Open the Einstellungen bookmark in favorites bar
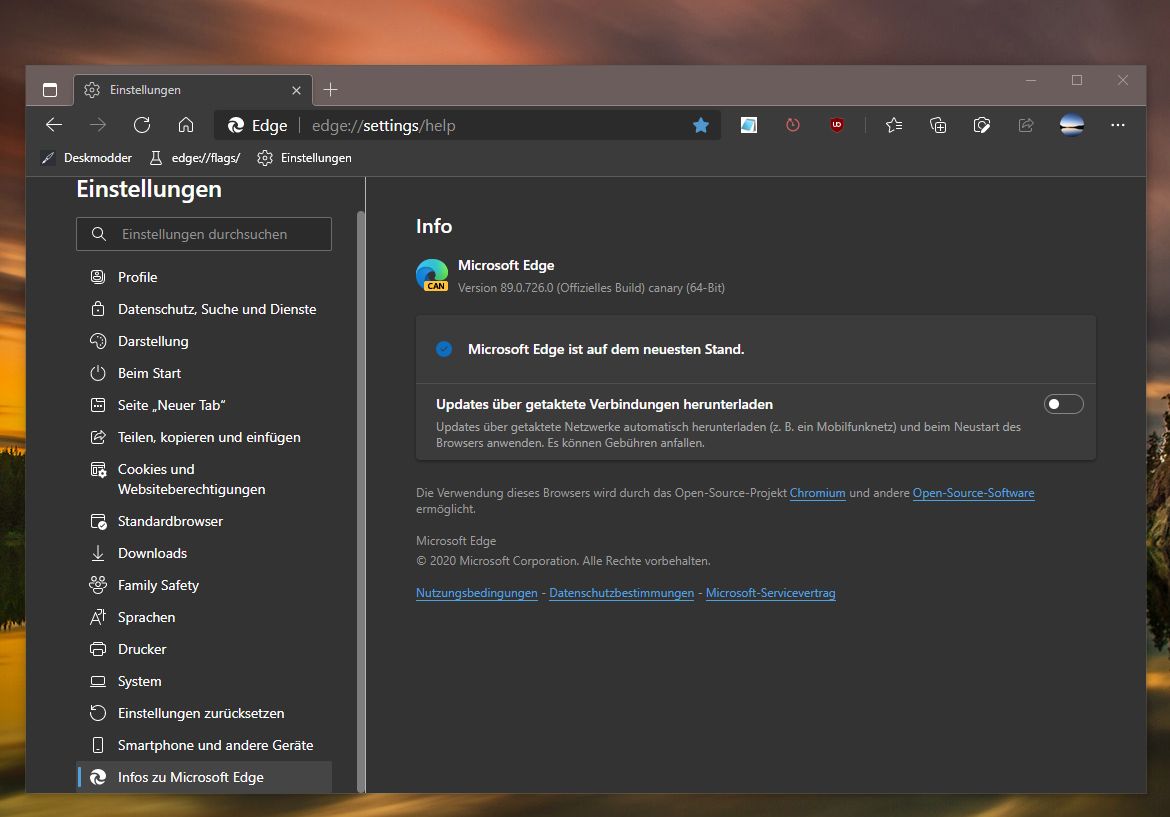The width and height of the screenshot is (1170, 817). 304,158
